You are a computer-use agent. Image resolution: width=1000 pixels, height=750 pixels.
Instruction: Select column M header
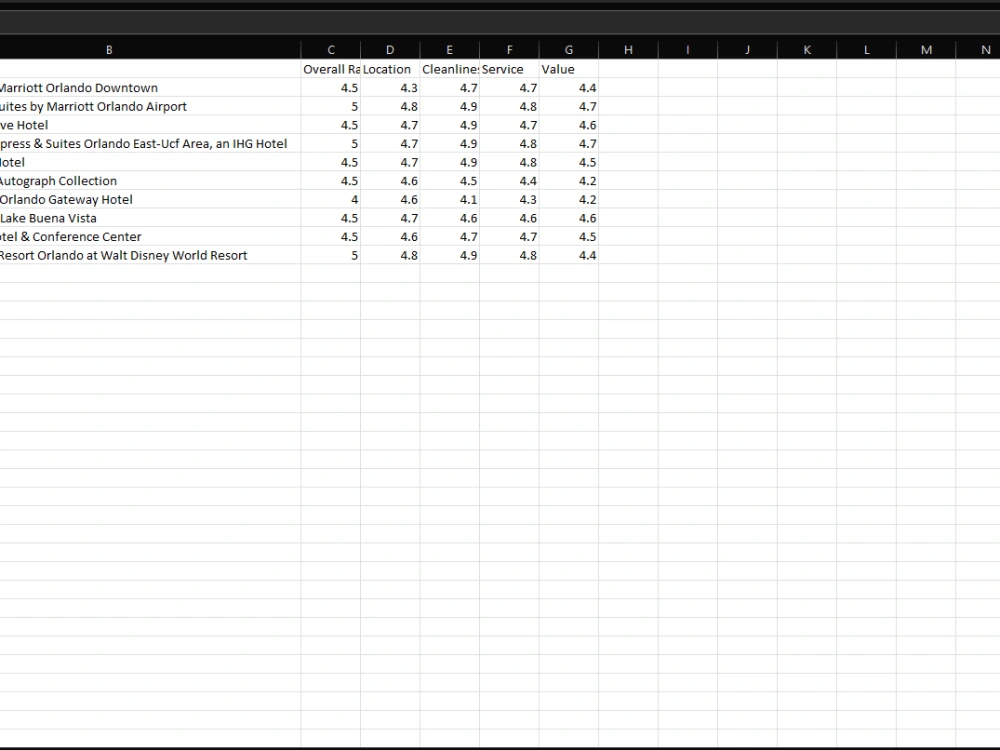(926, 50)
